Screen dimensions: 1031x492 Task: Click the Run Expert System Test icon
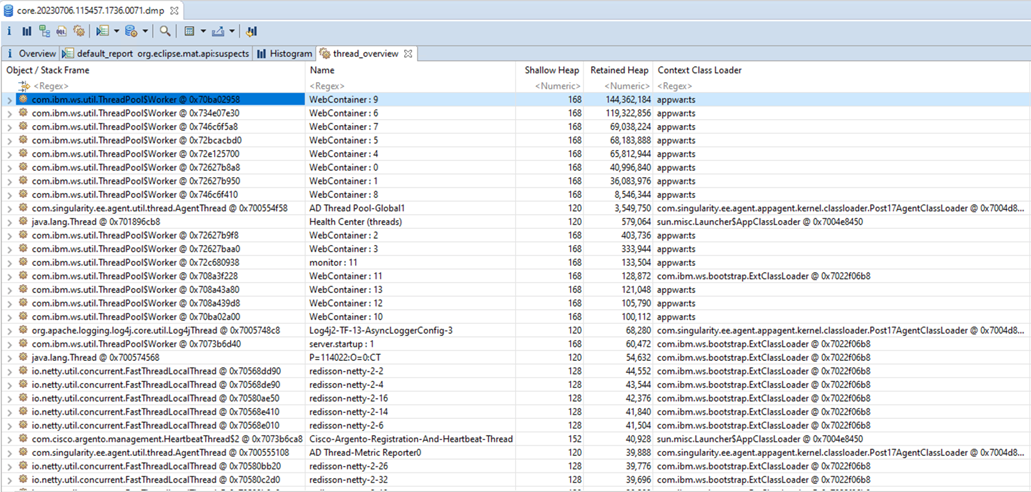(x=102, y=32)
